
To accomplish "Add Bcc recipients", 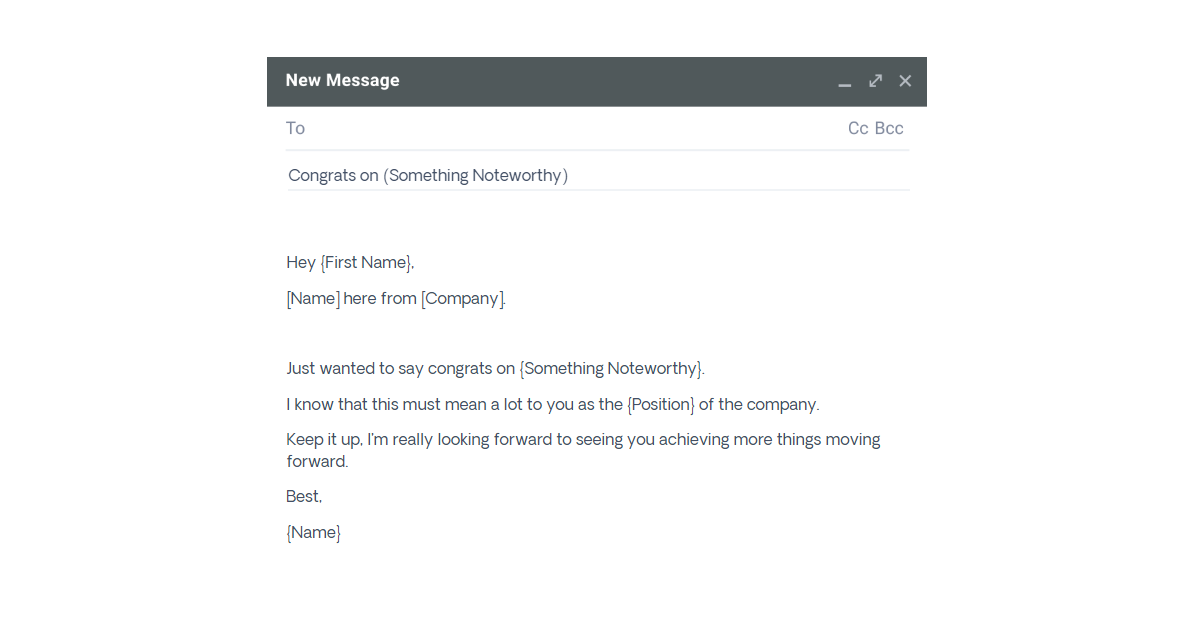I will click(889, 128).
